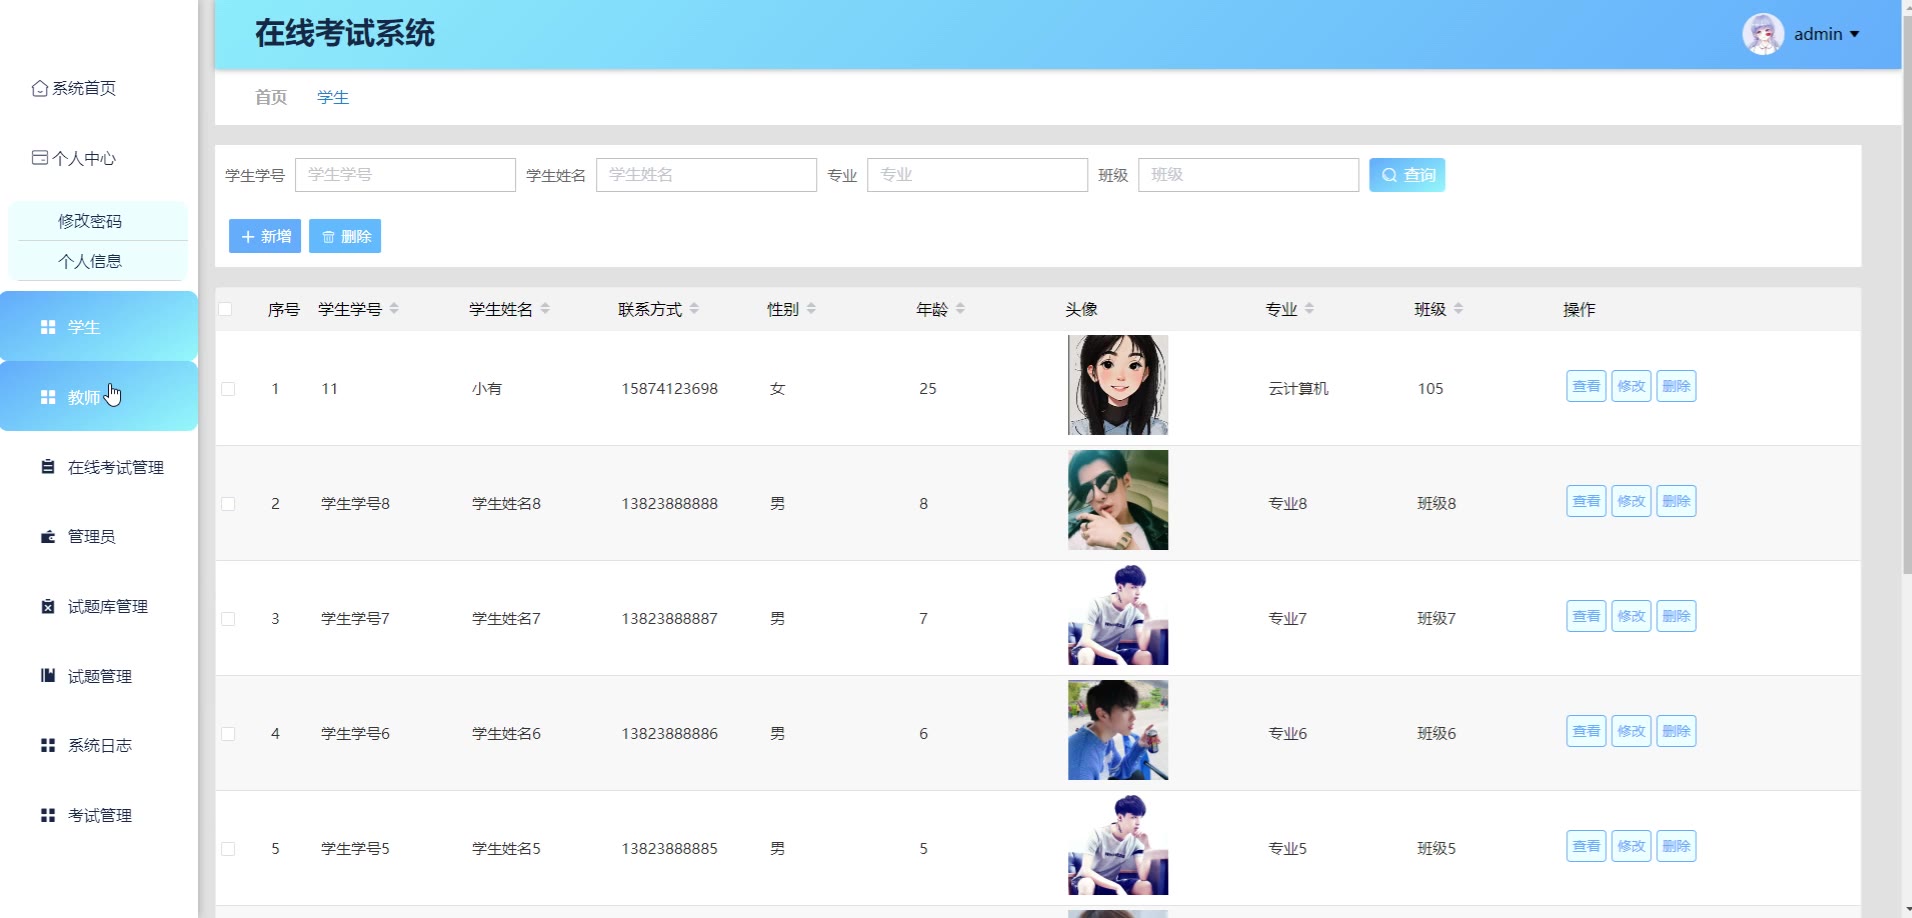Focus the 学生姓名 search input field
Viewport: 1912px width, 918px height.
[706, 175]
